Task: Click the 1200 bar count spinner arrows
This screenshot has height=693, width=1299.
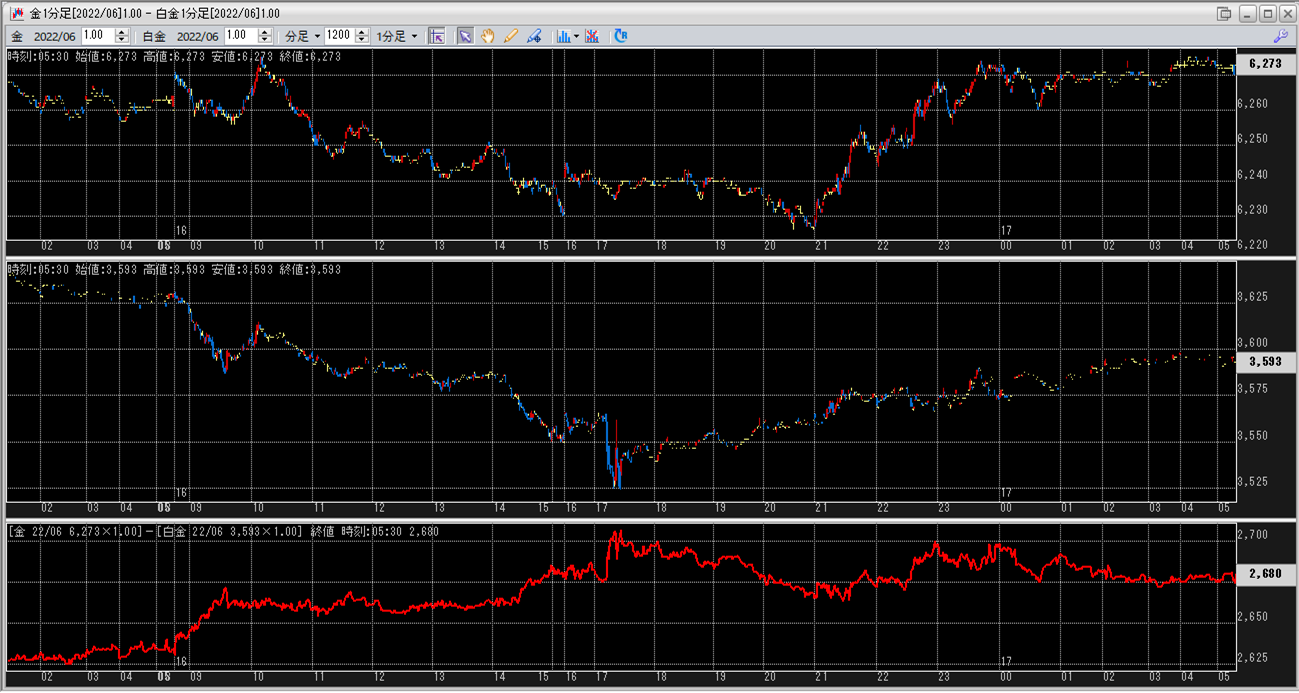Action: (360, 36)
